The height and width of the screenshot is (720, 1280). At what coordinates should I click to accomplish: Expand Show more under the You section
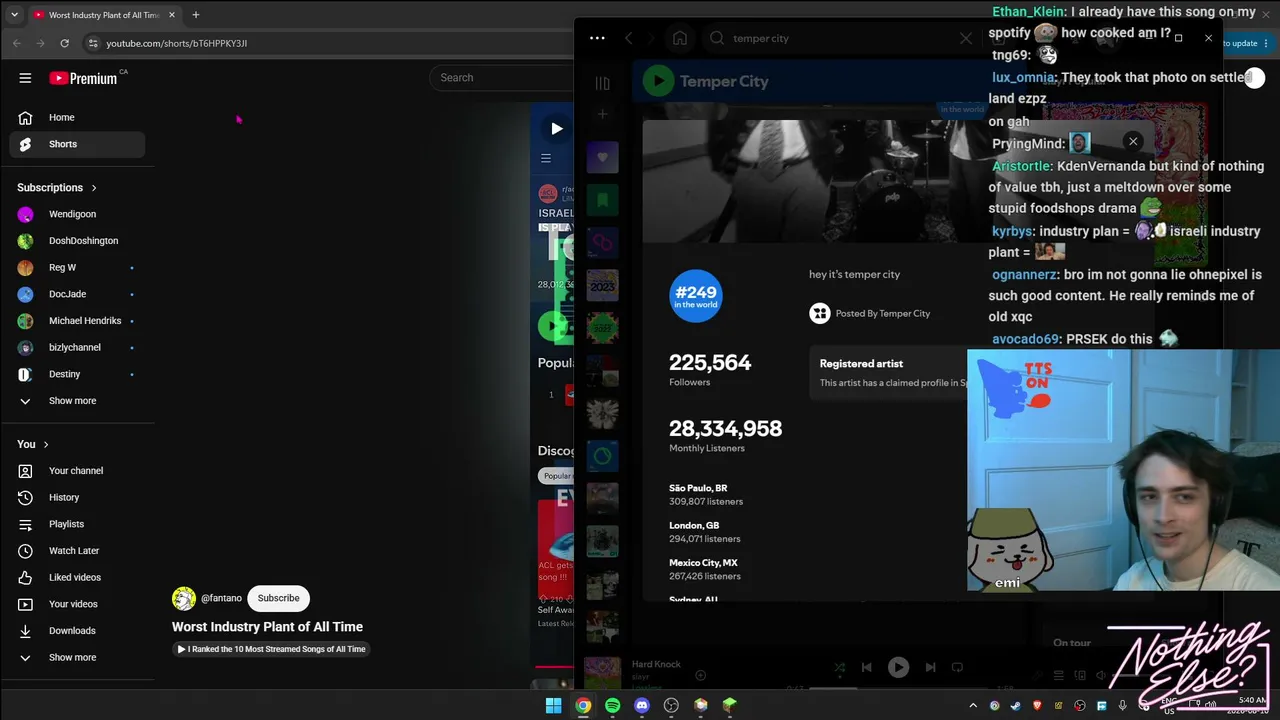[x=77, y=657]
